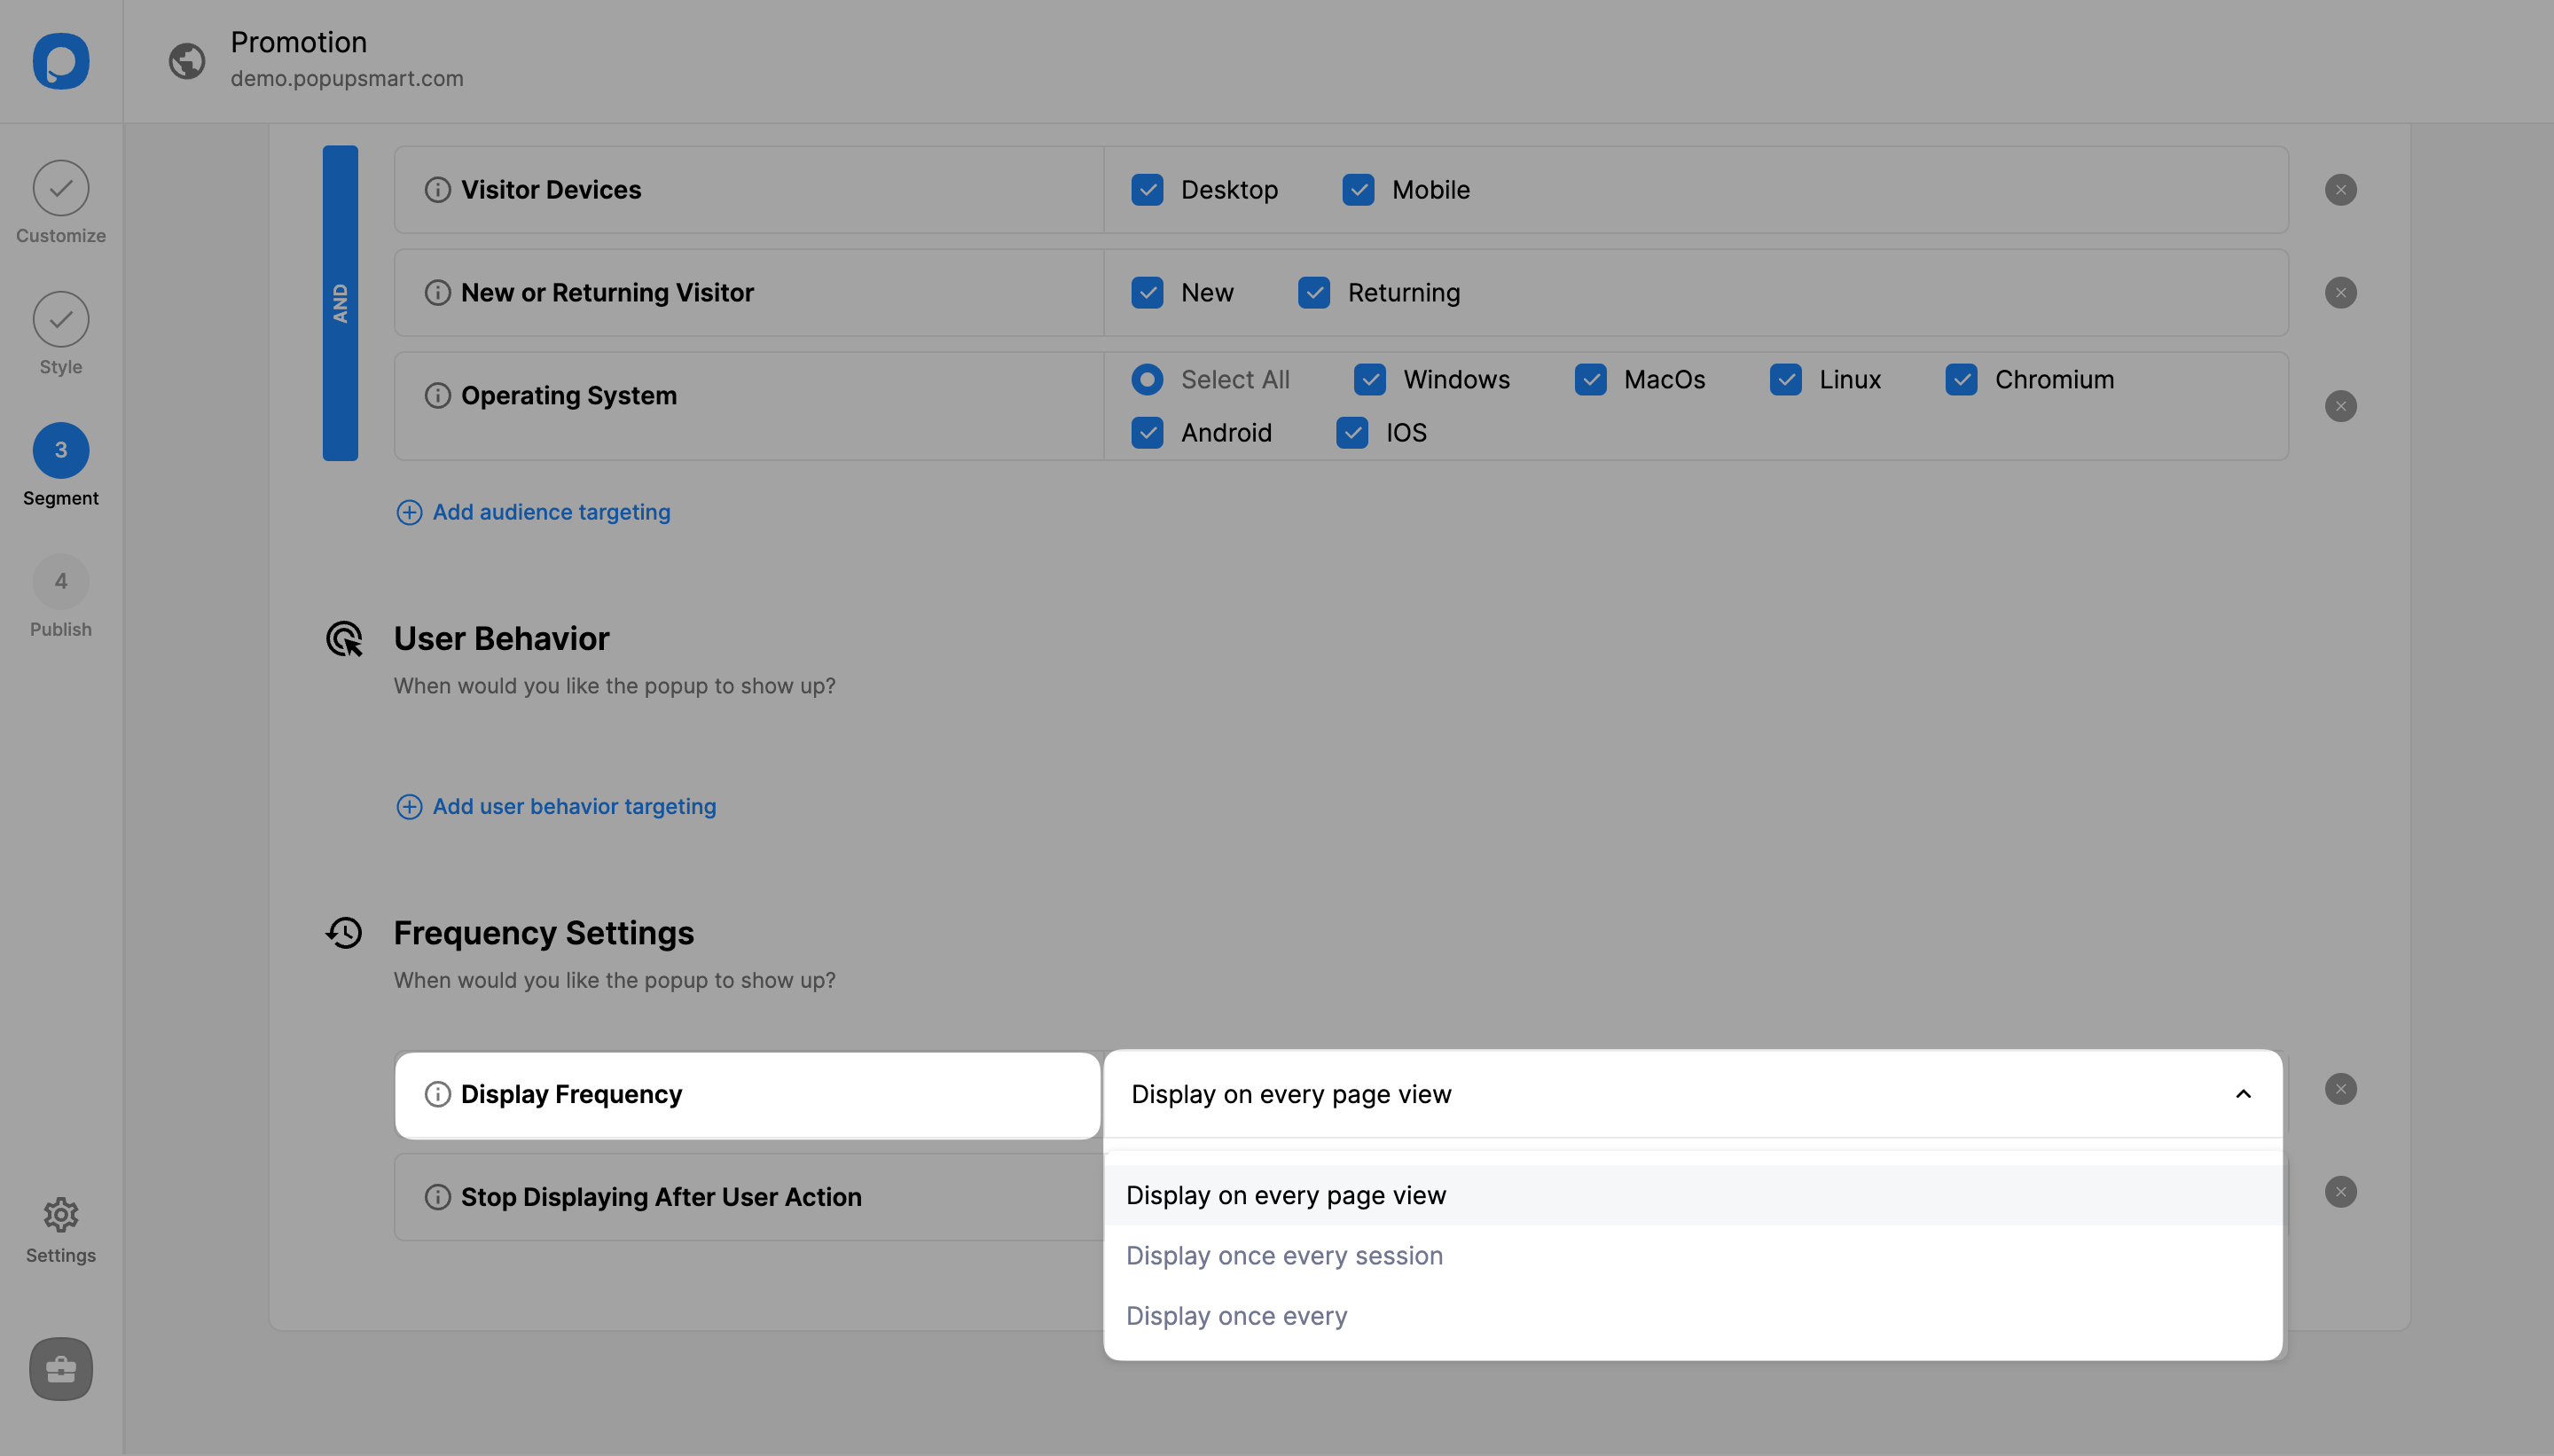This screenshot has height=1456, width=2554.
Task: Click the Popupsmart logo icon
Action: pyautogui.click(x=61, y=61)
